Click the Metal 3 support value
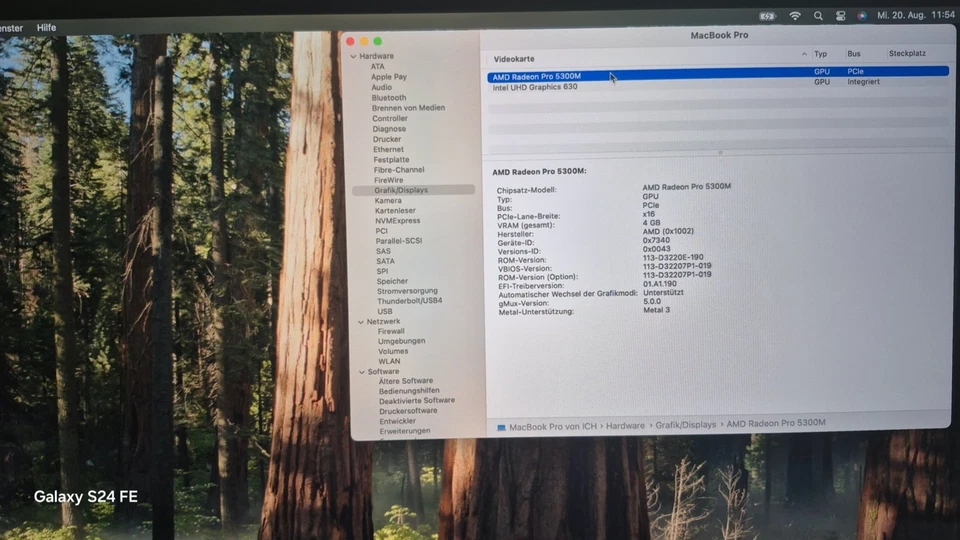Screen dimensions: 960x540 tap(656, 310)
